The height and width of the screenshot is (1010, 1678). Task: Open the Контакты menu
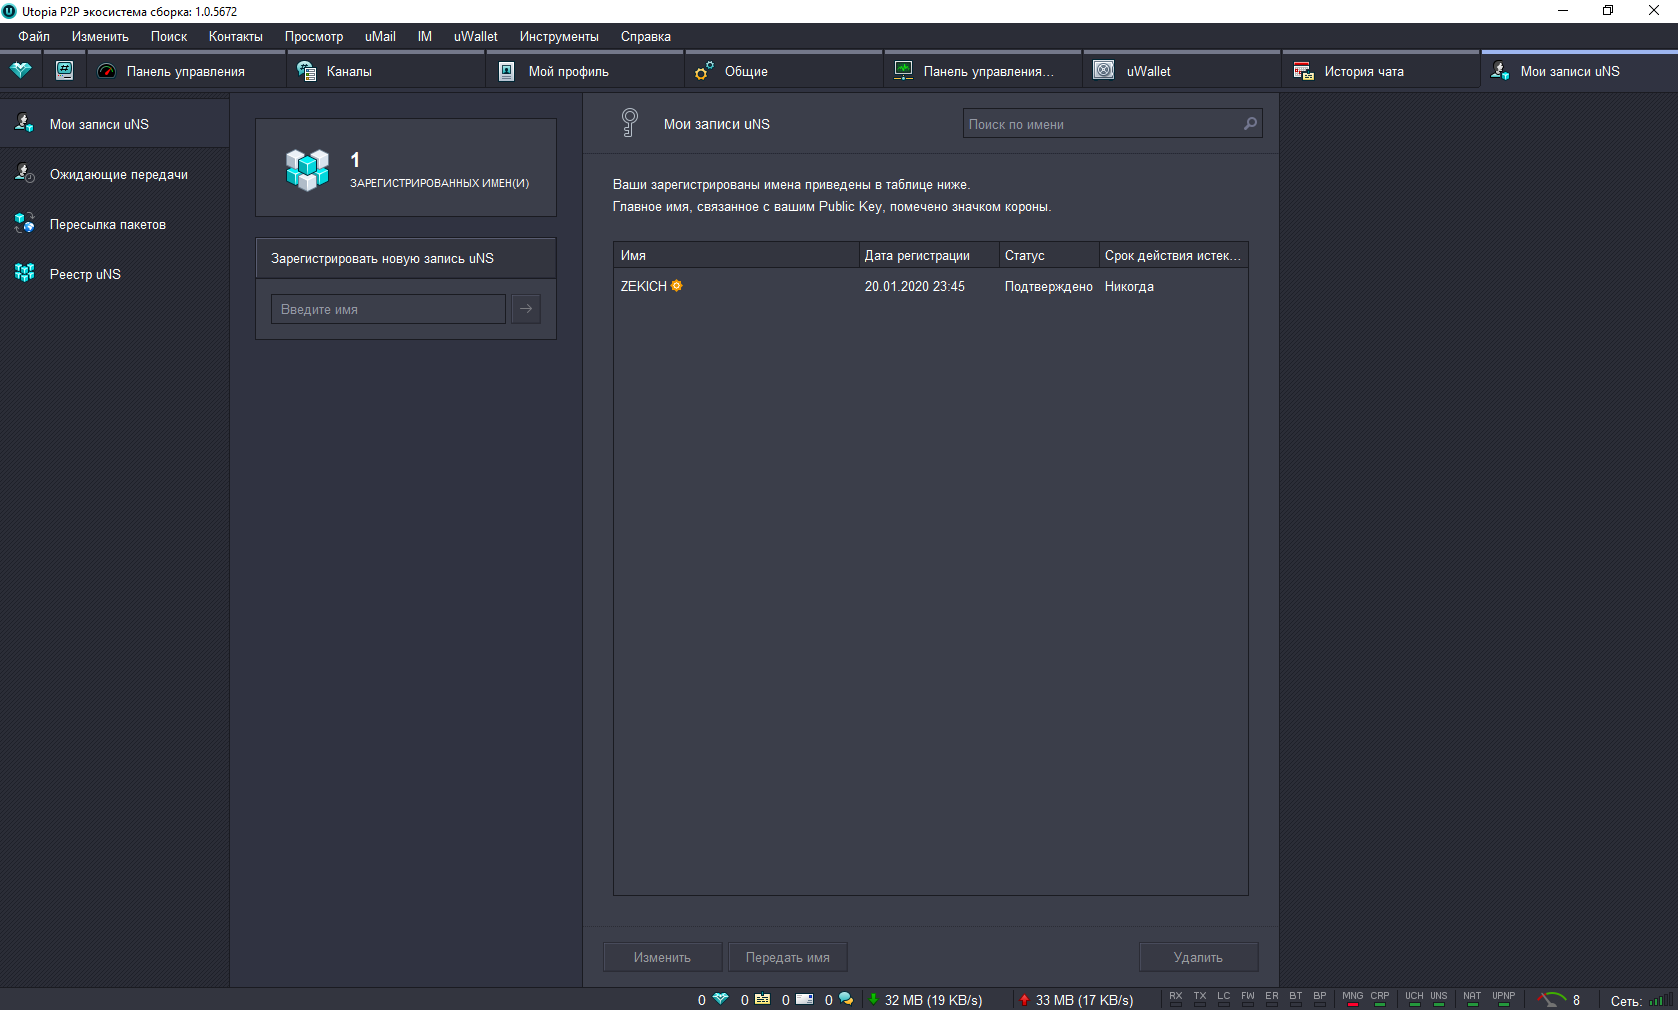click(x=236, y=36)
